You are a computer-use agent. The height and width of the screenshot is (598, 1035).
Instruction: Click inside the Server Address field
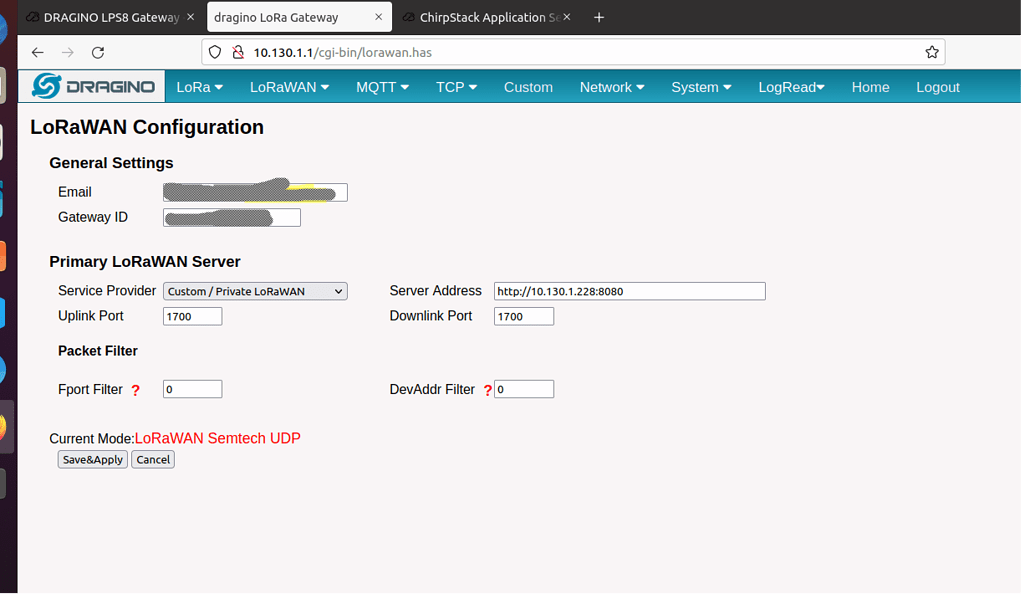[629, 290]
